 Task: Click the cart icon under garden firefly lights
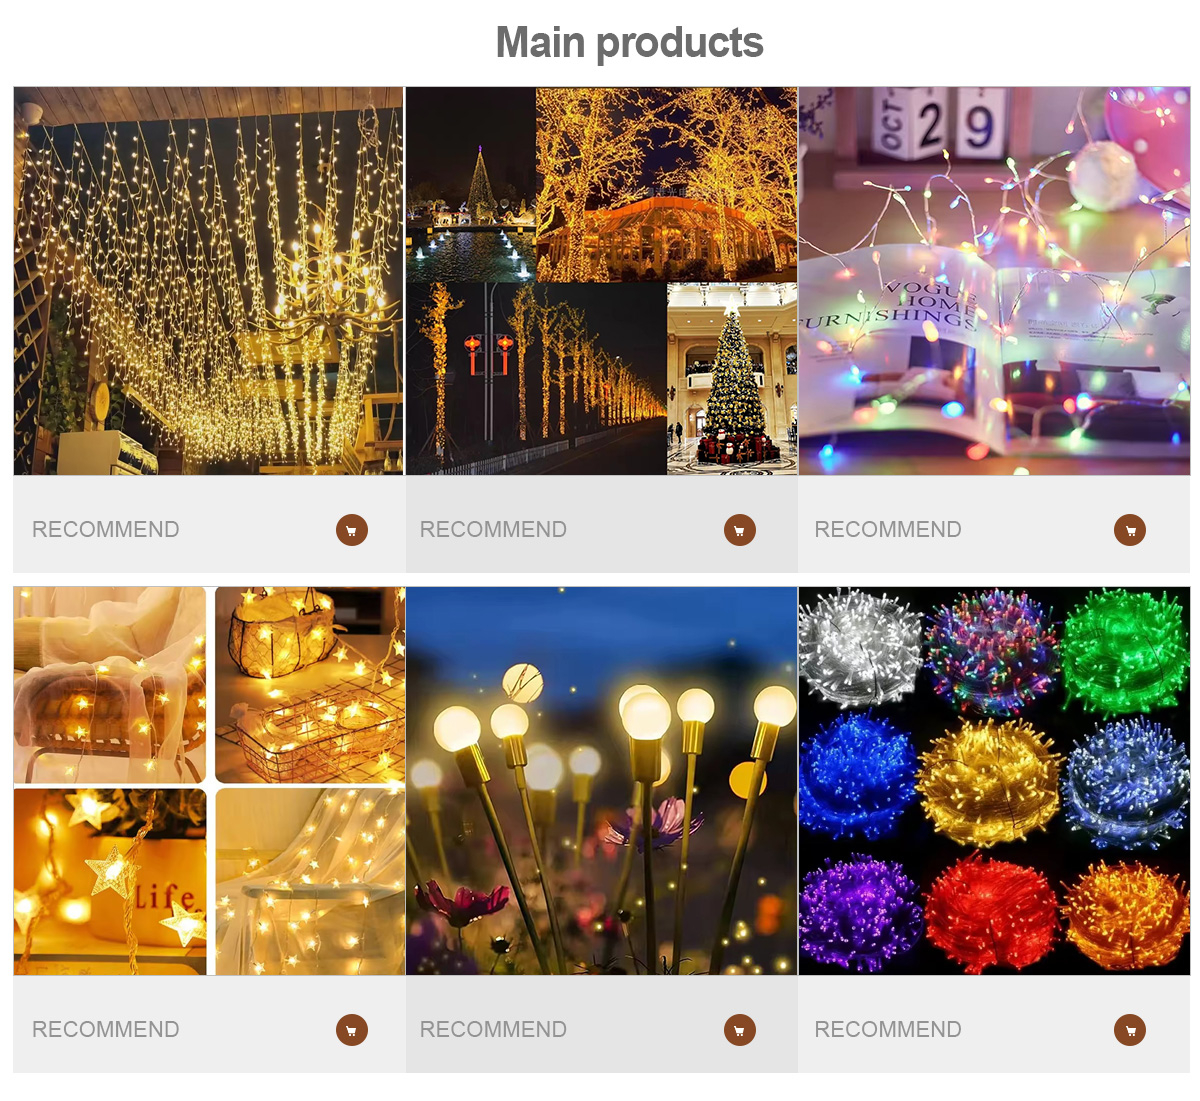coord(740,1030)
